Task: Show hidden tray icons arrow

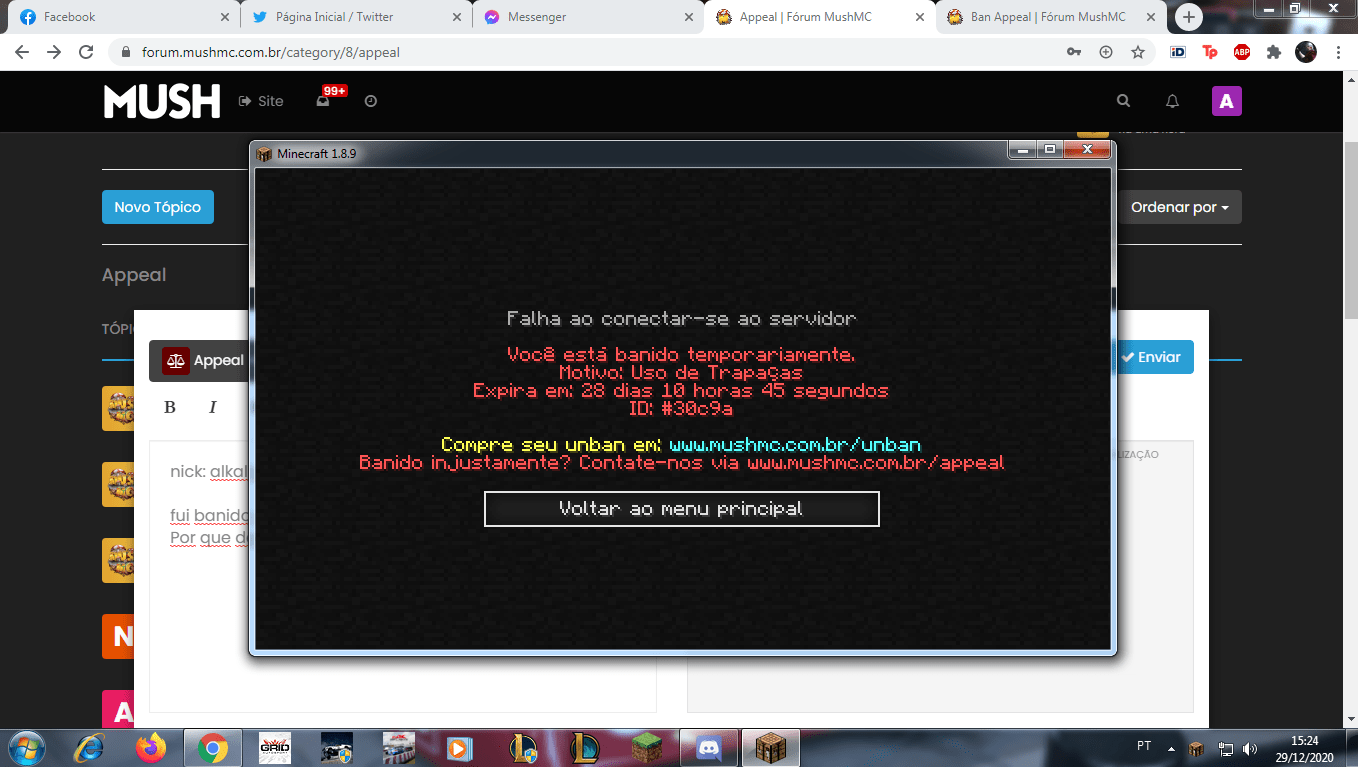Action: coord(1171,748)
